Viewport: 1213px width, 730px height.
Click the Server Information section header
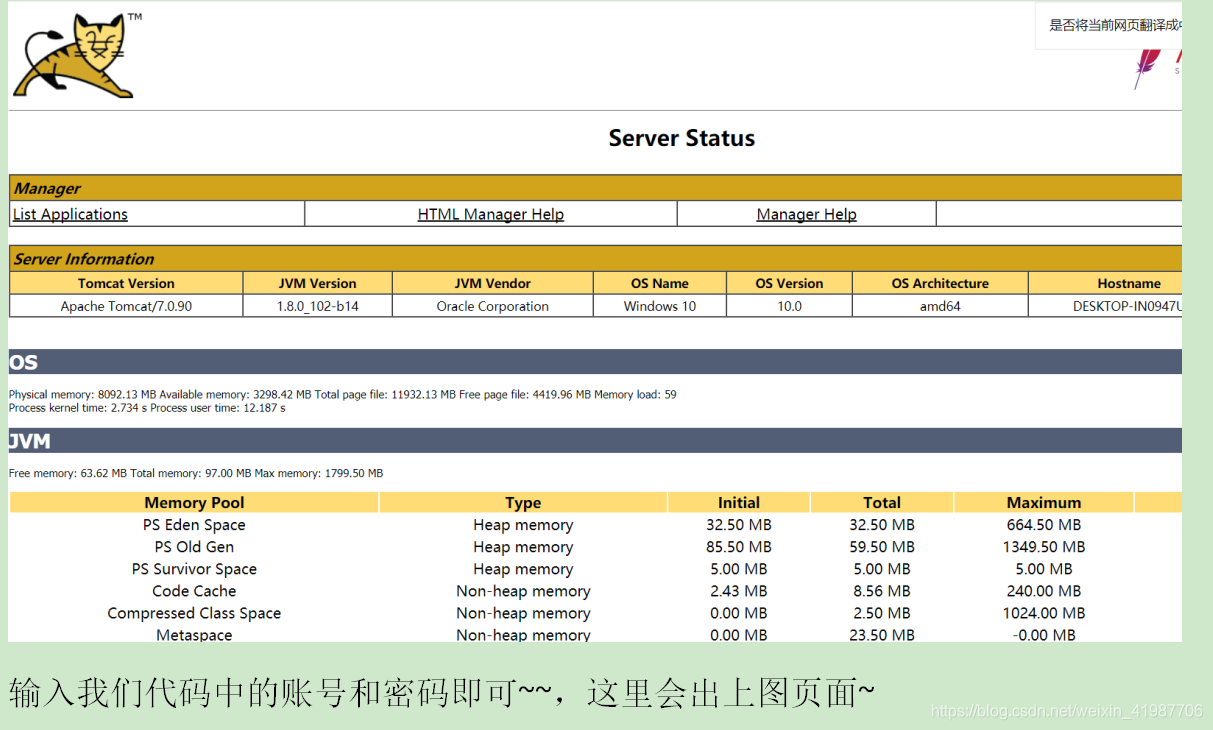(596, 258)
